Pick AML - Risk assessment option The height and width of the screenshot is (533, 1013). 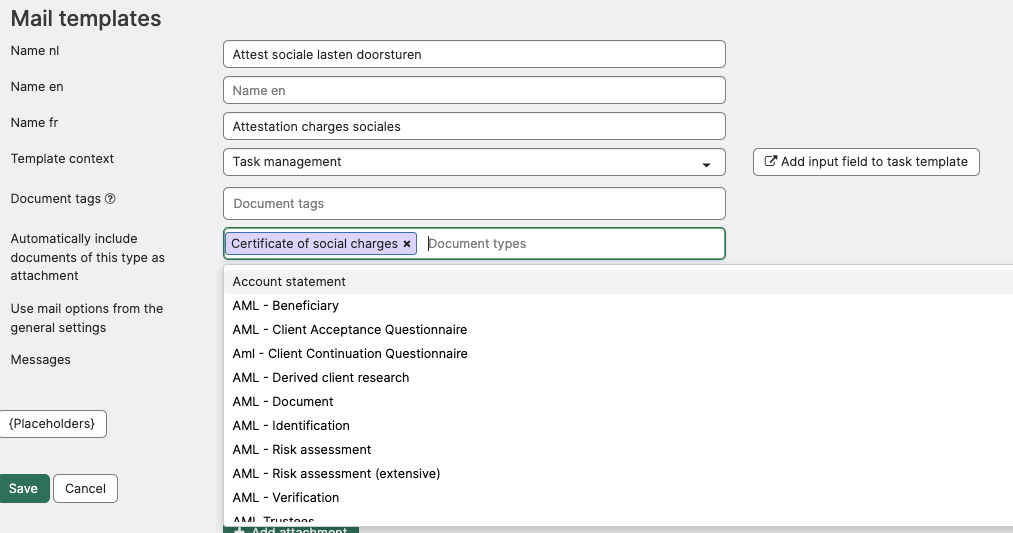pos(618,449)
